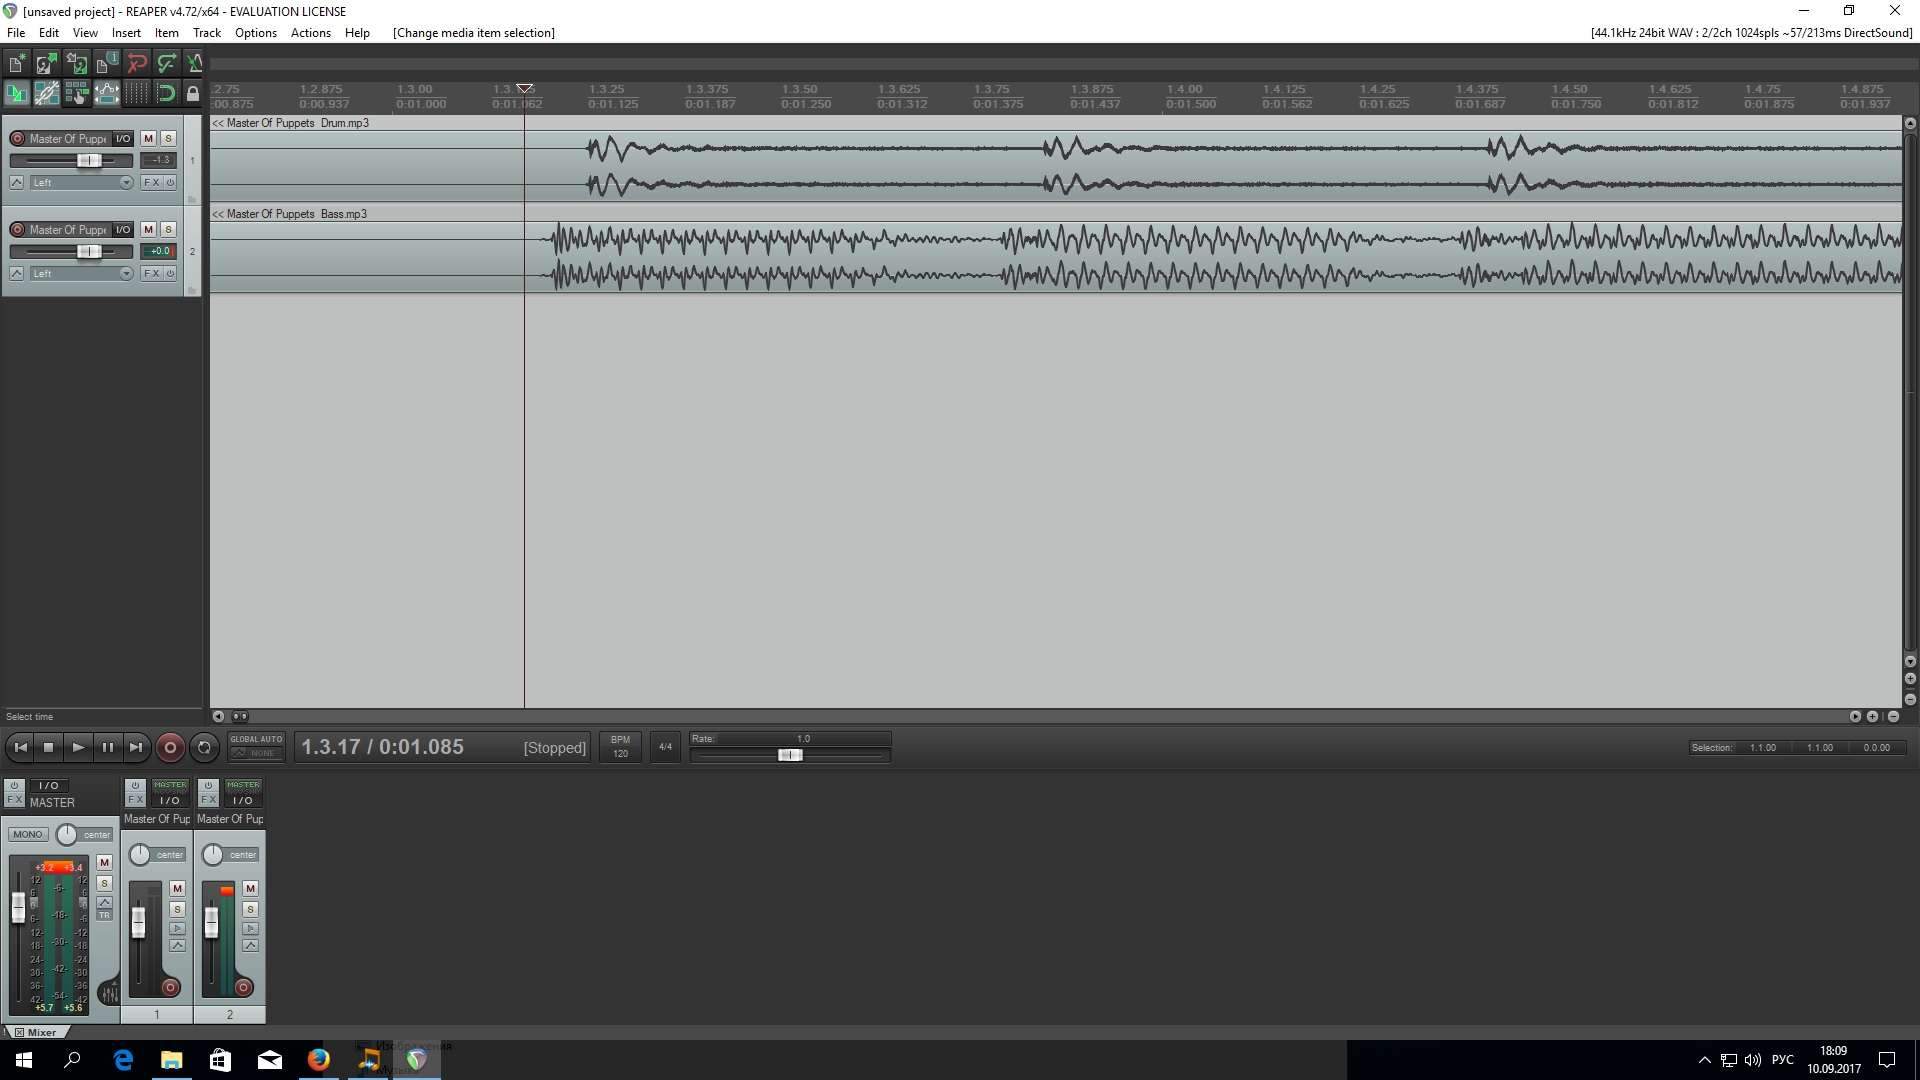Click the Loop toggle button

pos(204,748)
